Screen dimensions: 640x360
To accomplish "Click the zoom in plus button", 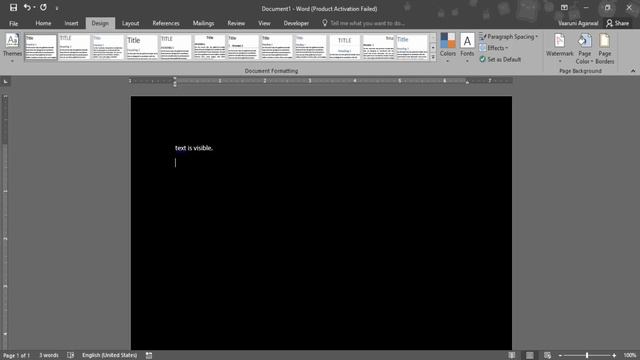I will (x=614, y=356).
